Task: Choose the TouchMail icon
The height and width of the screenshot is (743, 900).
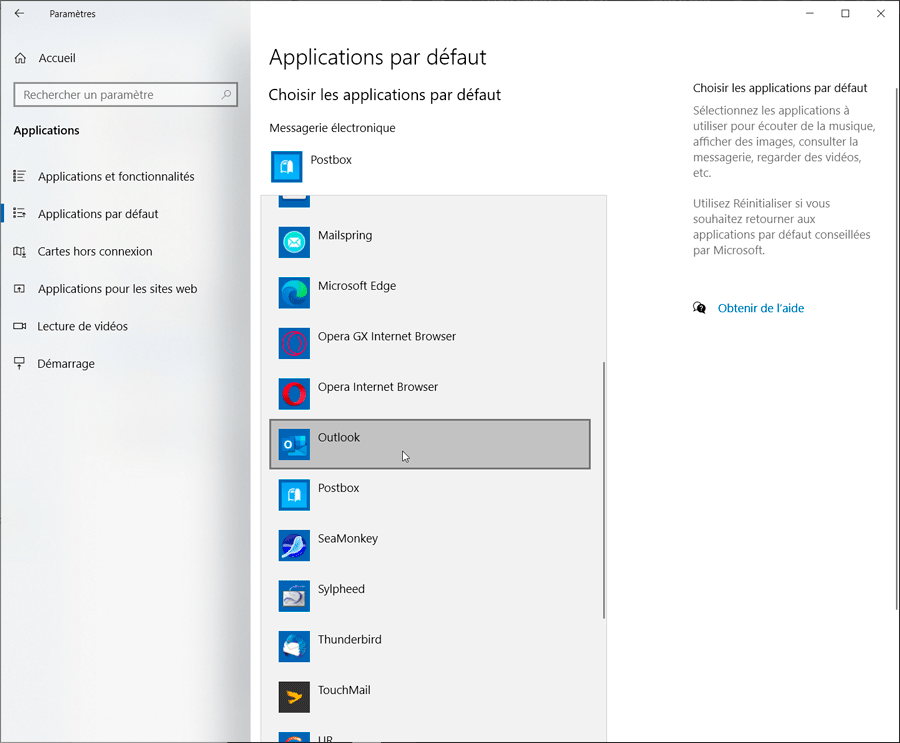Action: (294, 697)
